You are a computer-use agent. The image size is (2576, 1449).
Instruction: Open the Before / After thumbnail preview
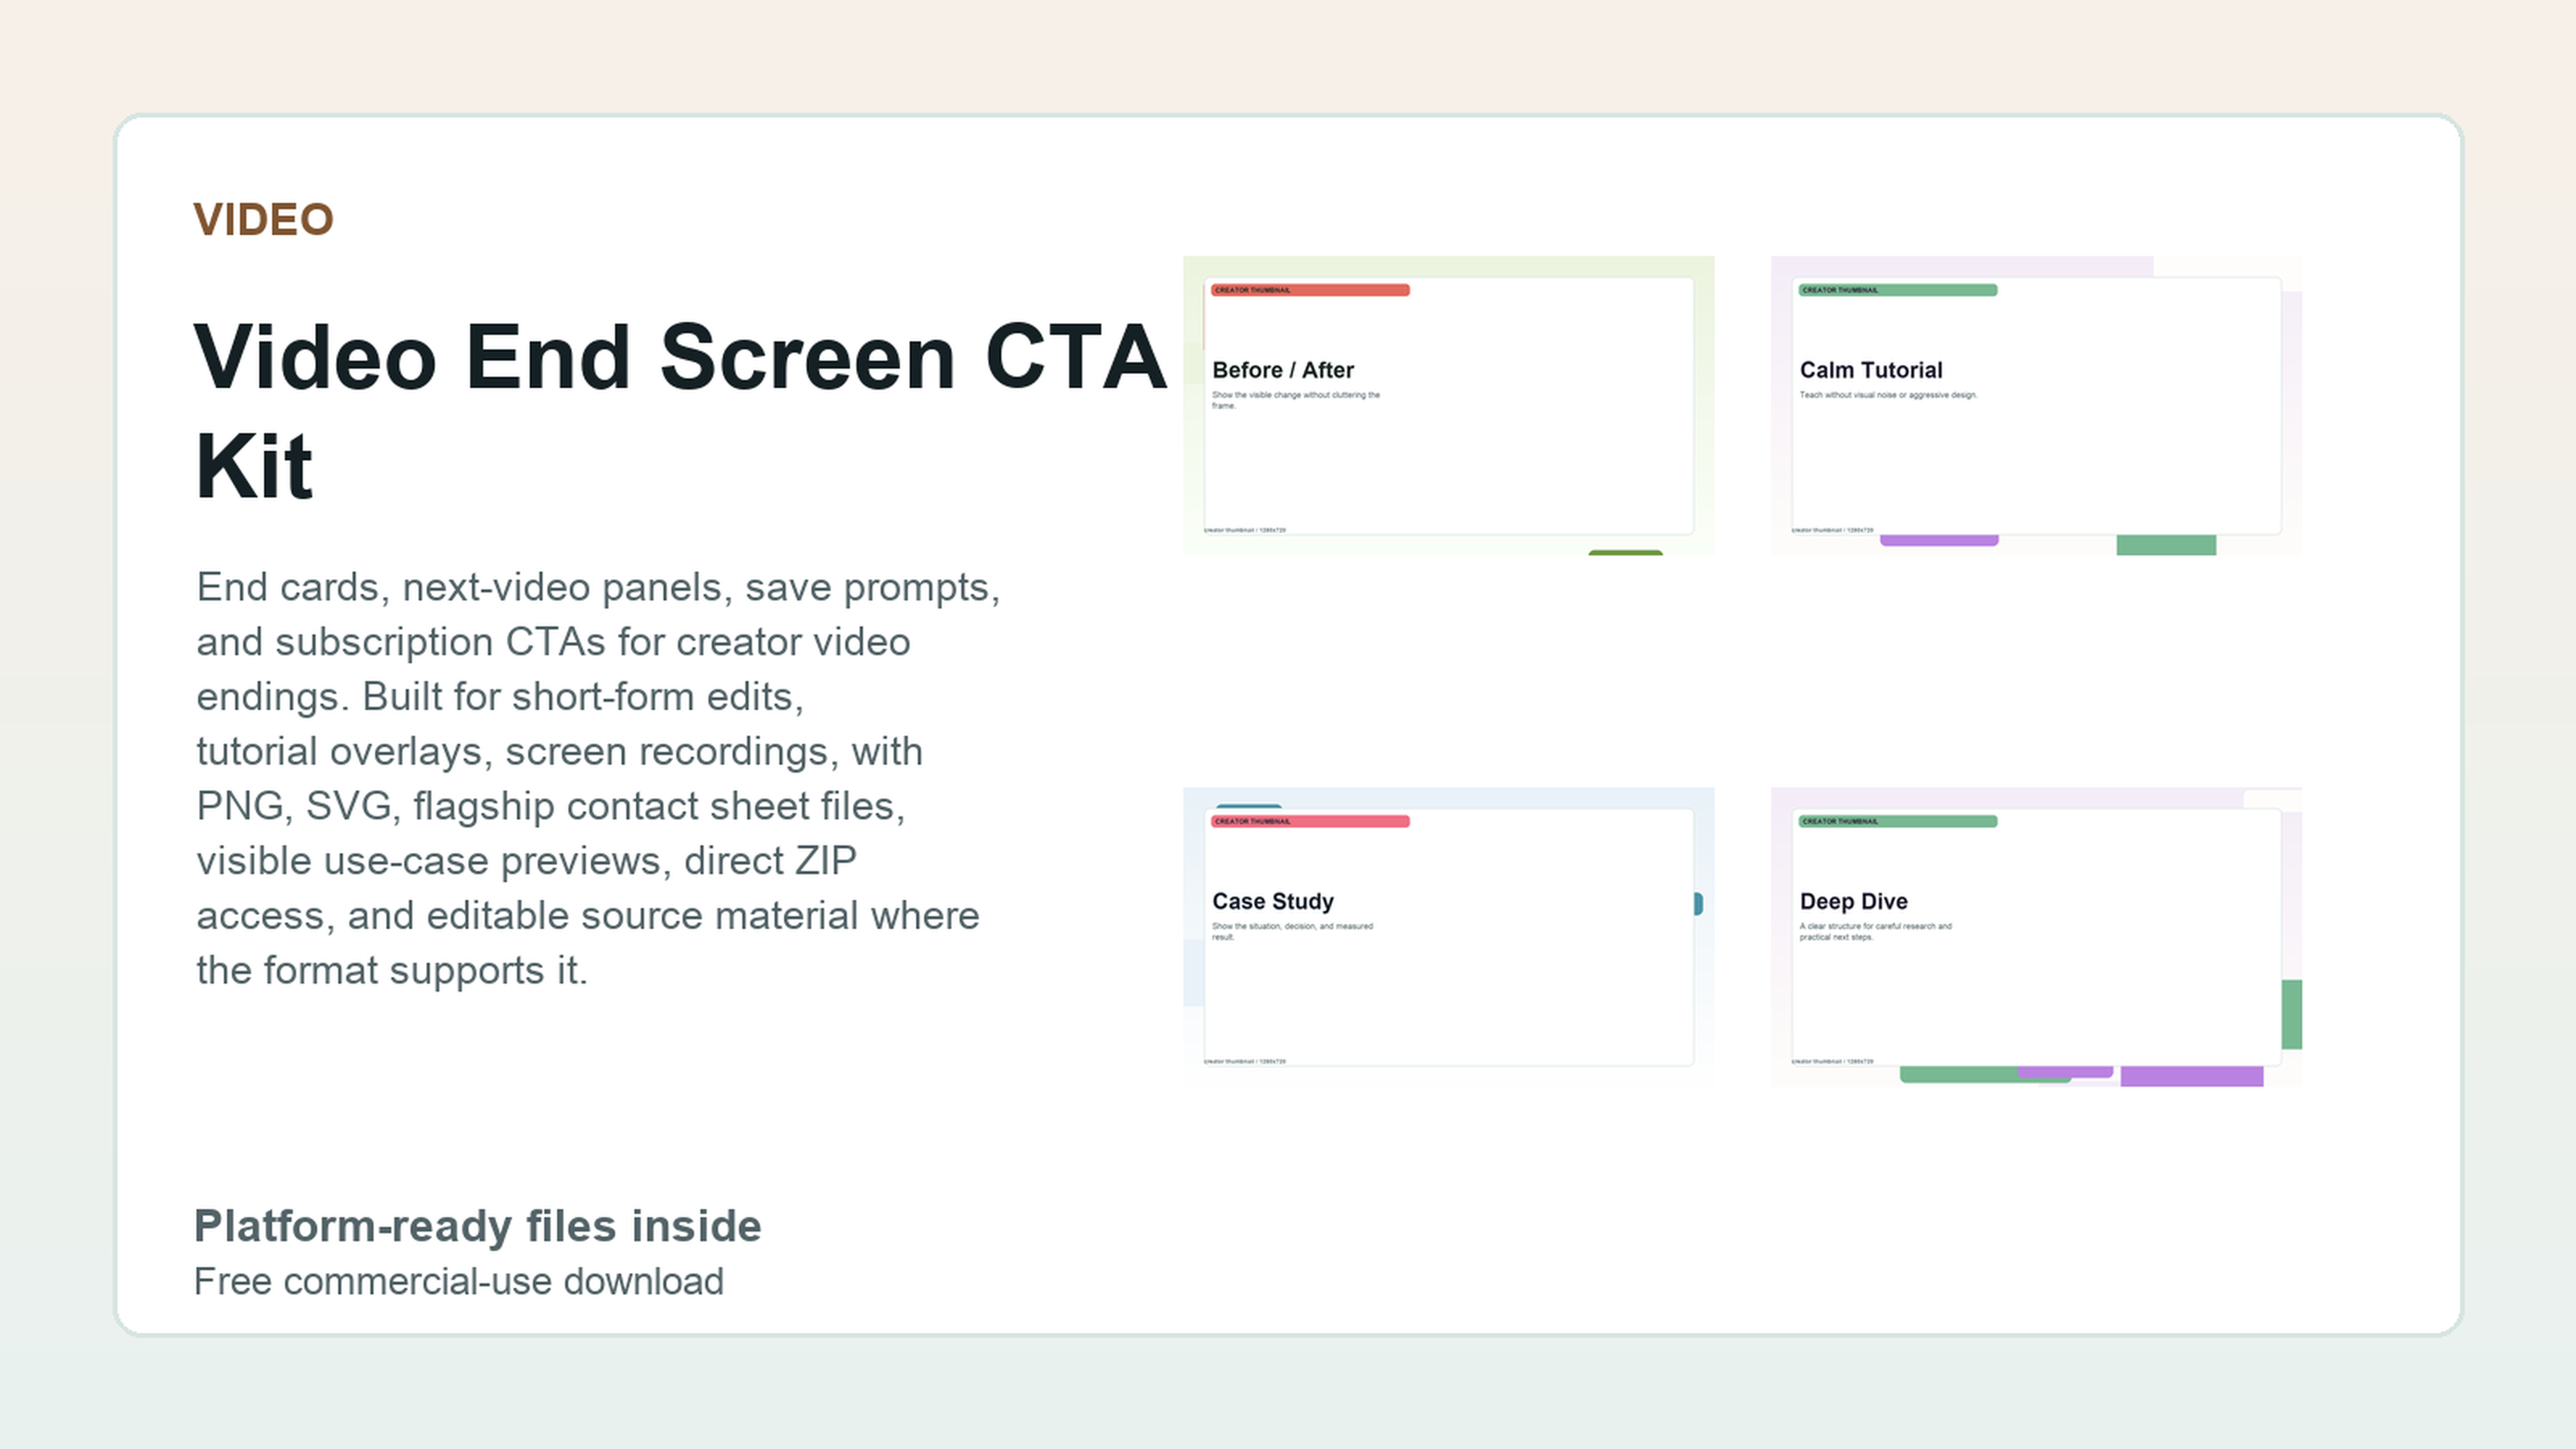(1448, 405)
